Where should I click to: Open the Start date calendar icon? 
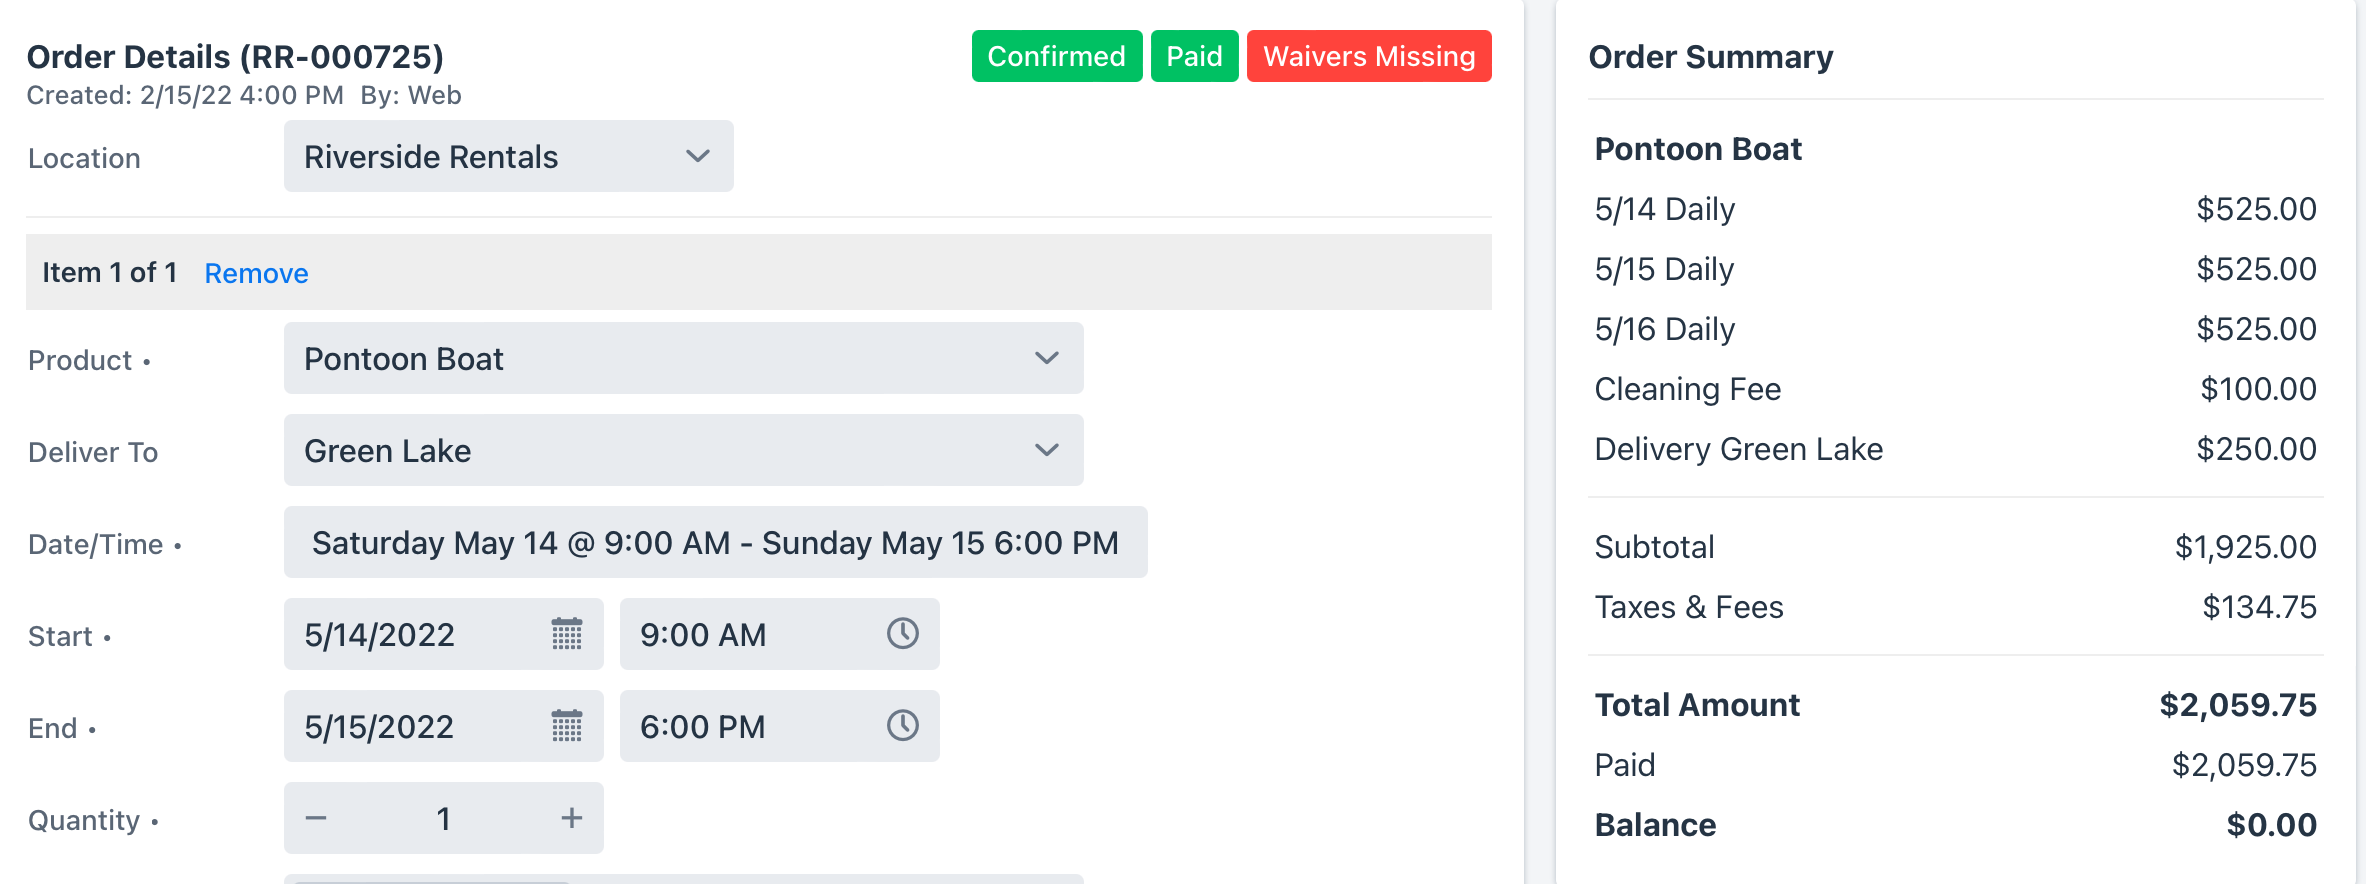[x=567, y=634]
